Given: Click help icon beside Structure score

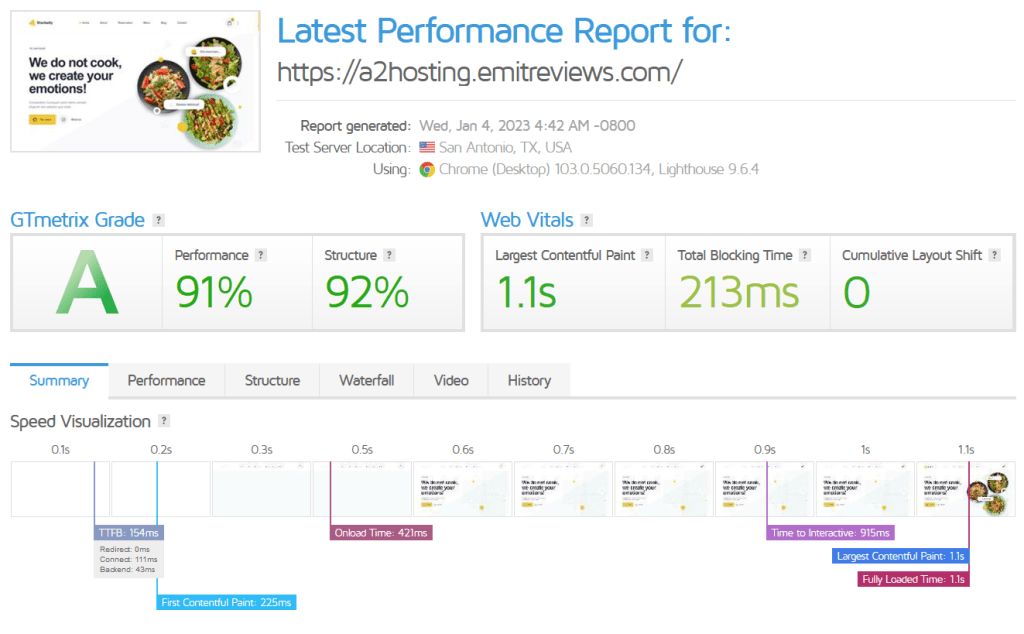Looking at the screenshot, I should (x=389, y=255).
